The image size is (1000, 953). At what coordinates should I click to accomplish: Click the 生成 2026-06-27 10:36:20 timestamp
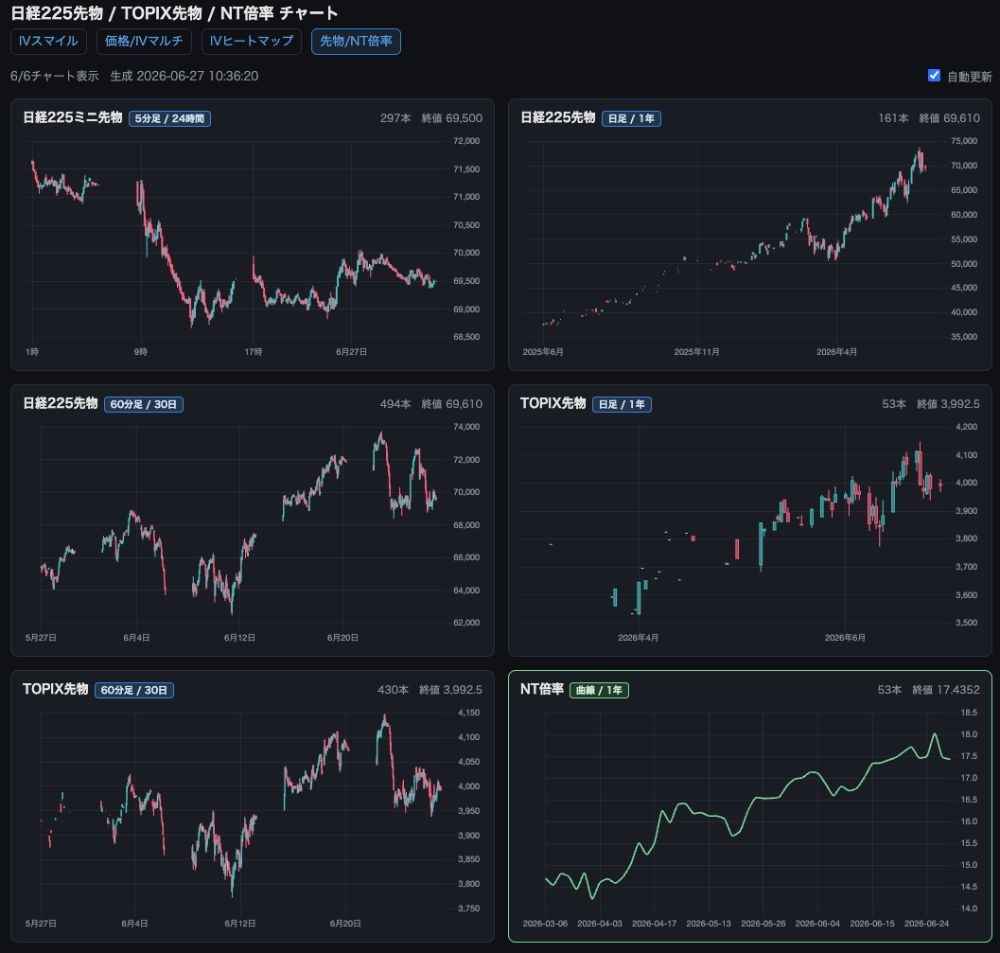click(x=184, y=76)
